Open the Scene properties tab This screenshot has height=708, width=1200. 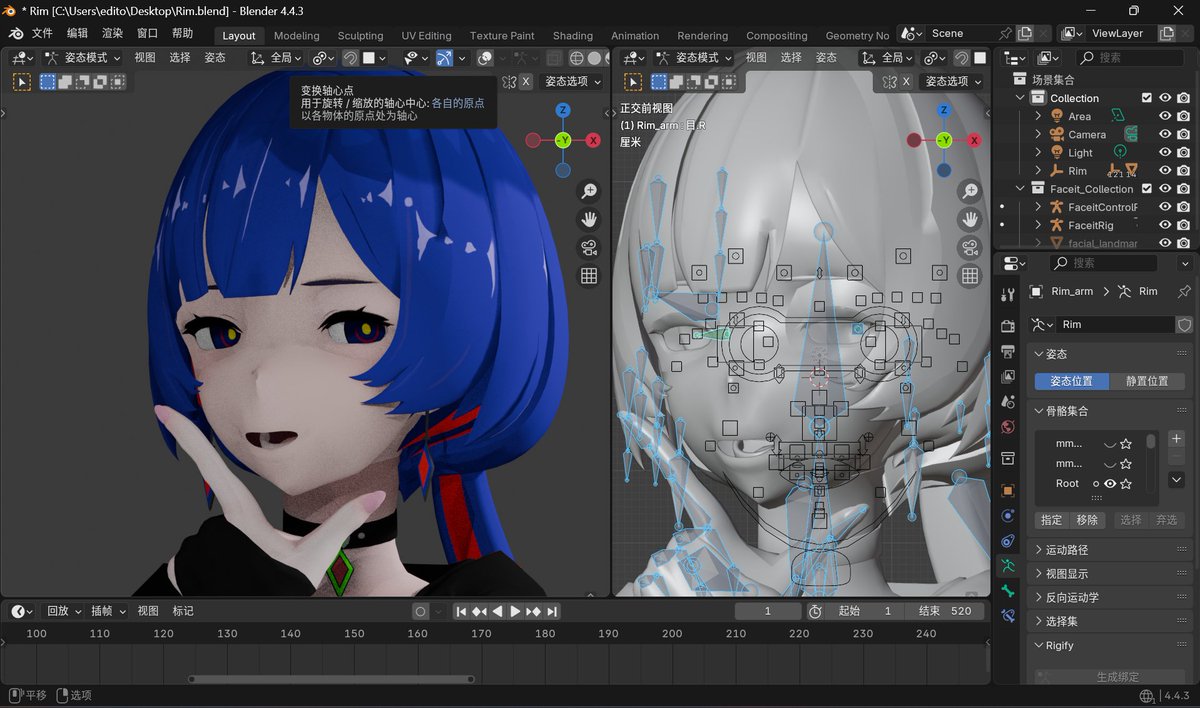click(1008, 401)
